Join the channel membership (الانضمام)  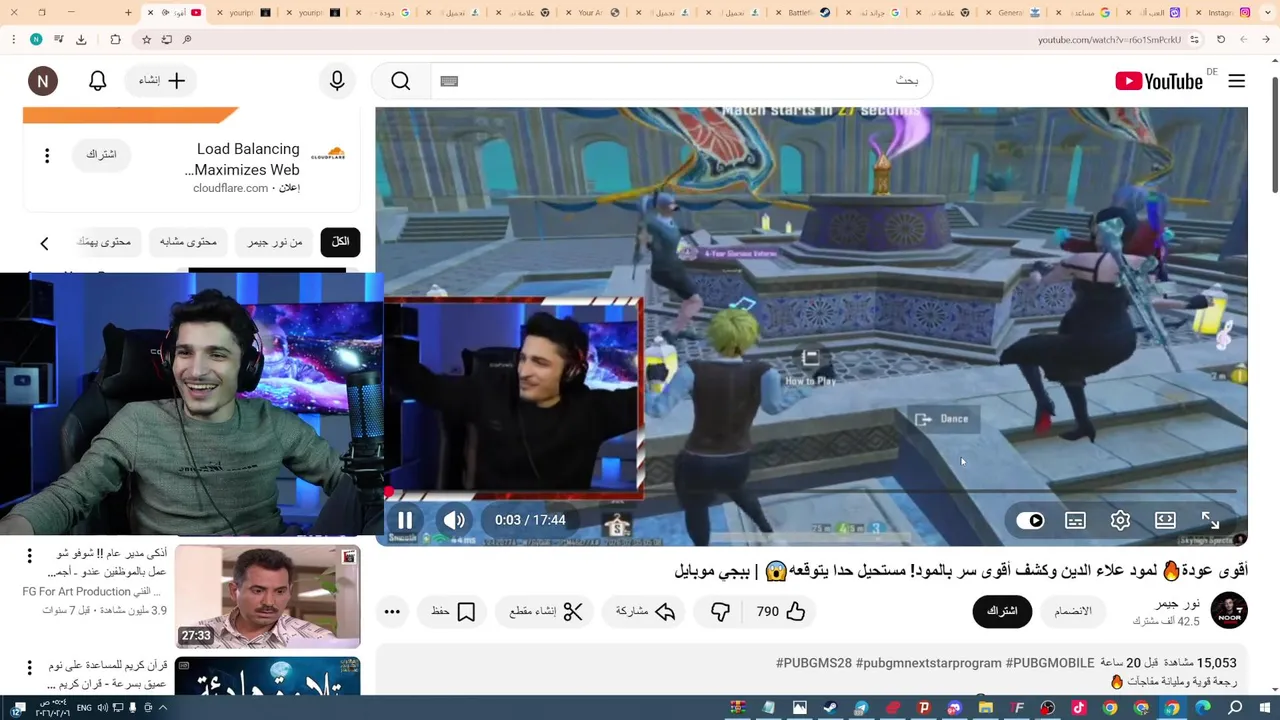1073,611
